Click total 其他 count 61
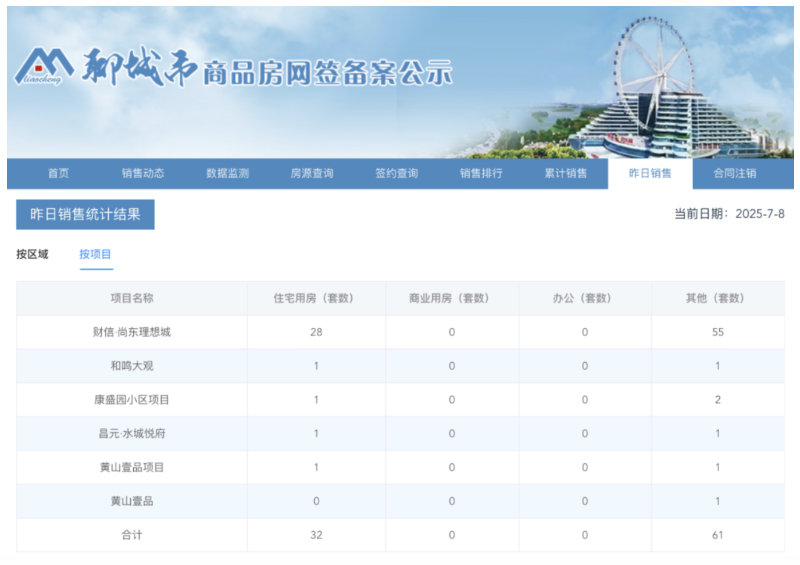Screen dimensions: 800x565 click(718, 535)
